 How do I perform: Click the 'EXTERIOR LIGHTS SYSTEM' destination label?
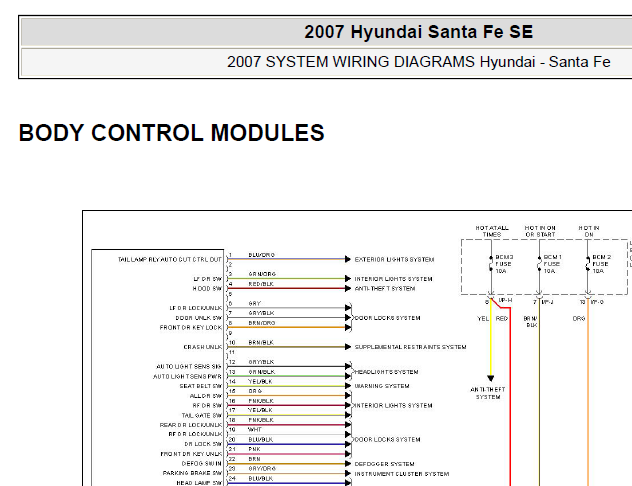tap(394, 260)
